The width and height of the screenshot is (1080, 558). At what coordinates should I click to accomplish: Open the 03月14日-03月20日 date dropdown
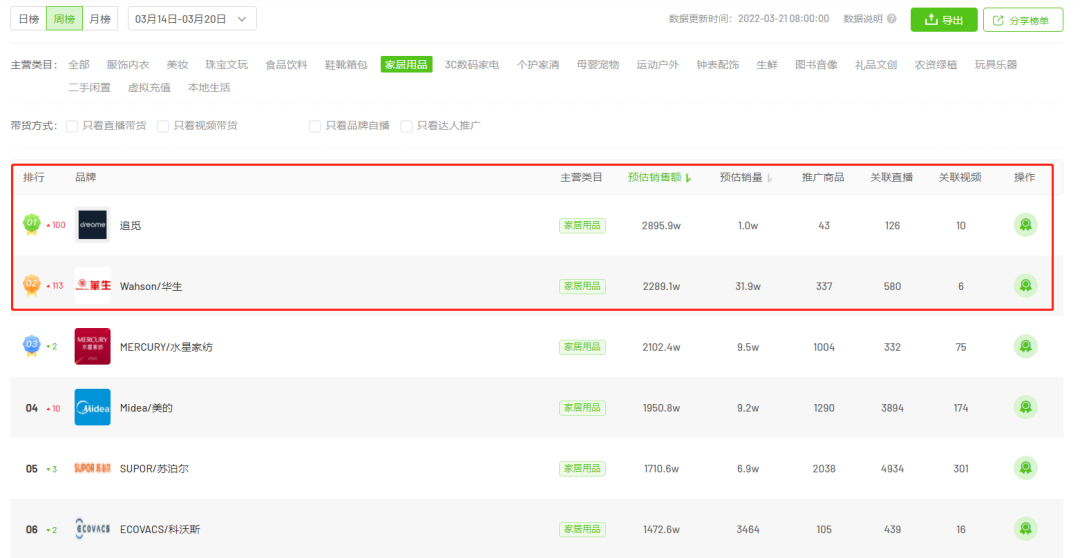pos(192,19)
